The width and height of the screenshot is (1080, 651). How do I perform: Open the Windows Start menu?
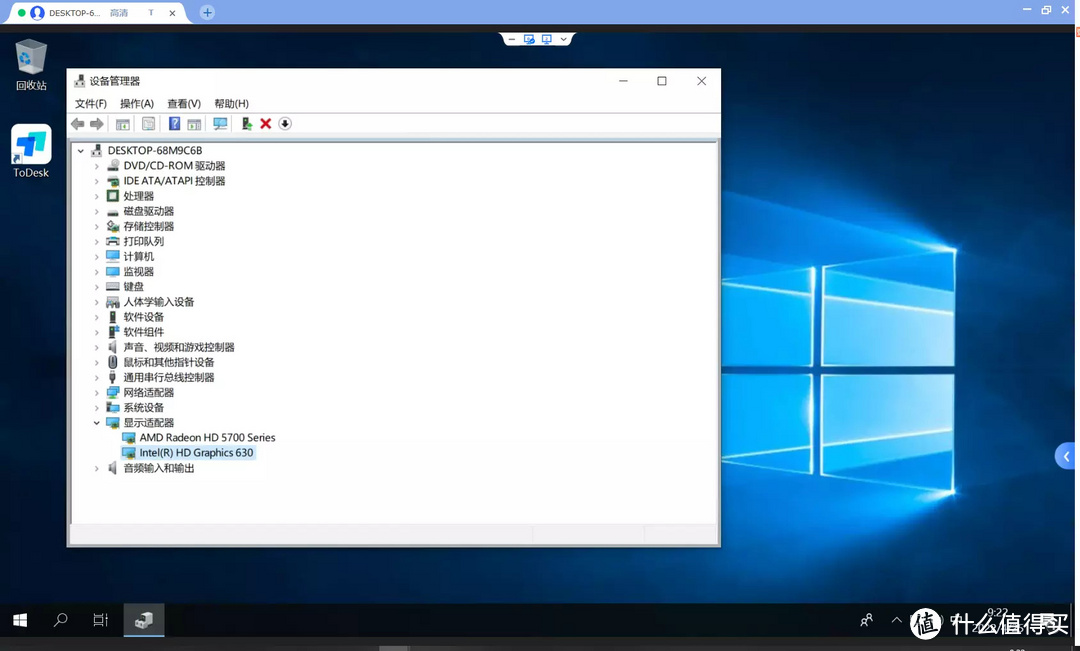(20, 620)
